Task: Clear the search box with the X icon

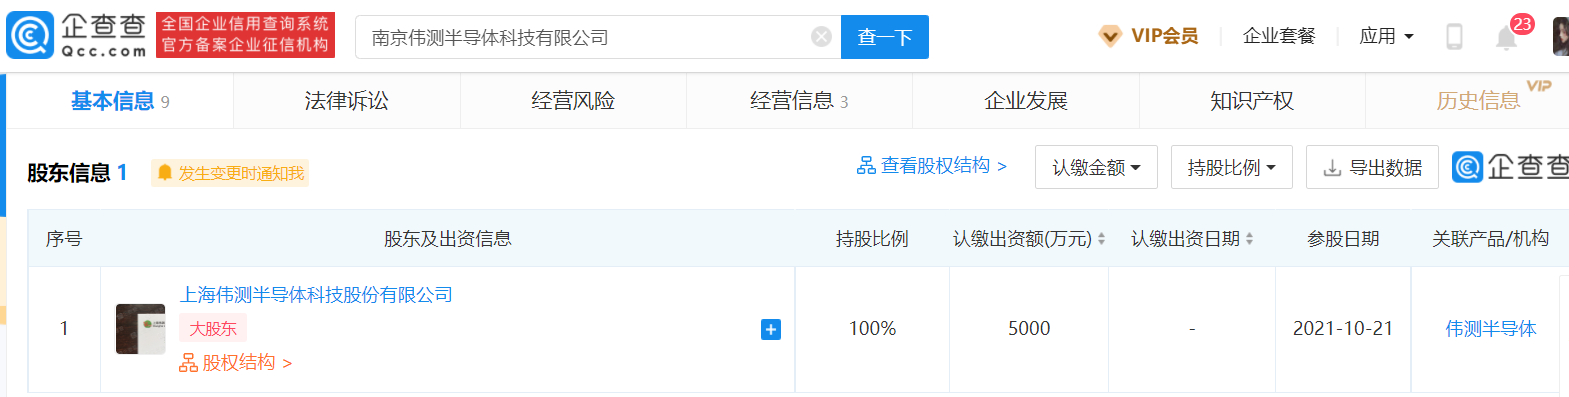Action: 821,37
